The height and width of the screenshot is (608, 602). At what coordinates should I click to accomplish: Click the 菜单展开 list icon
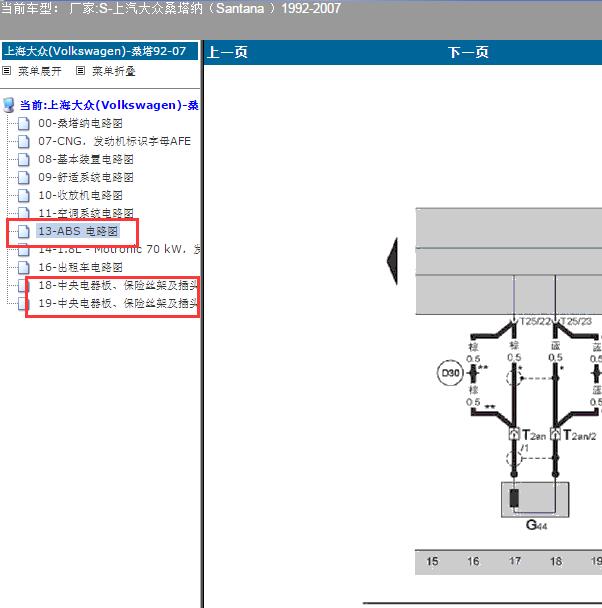(x=7, y=71)
